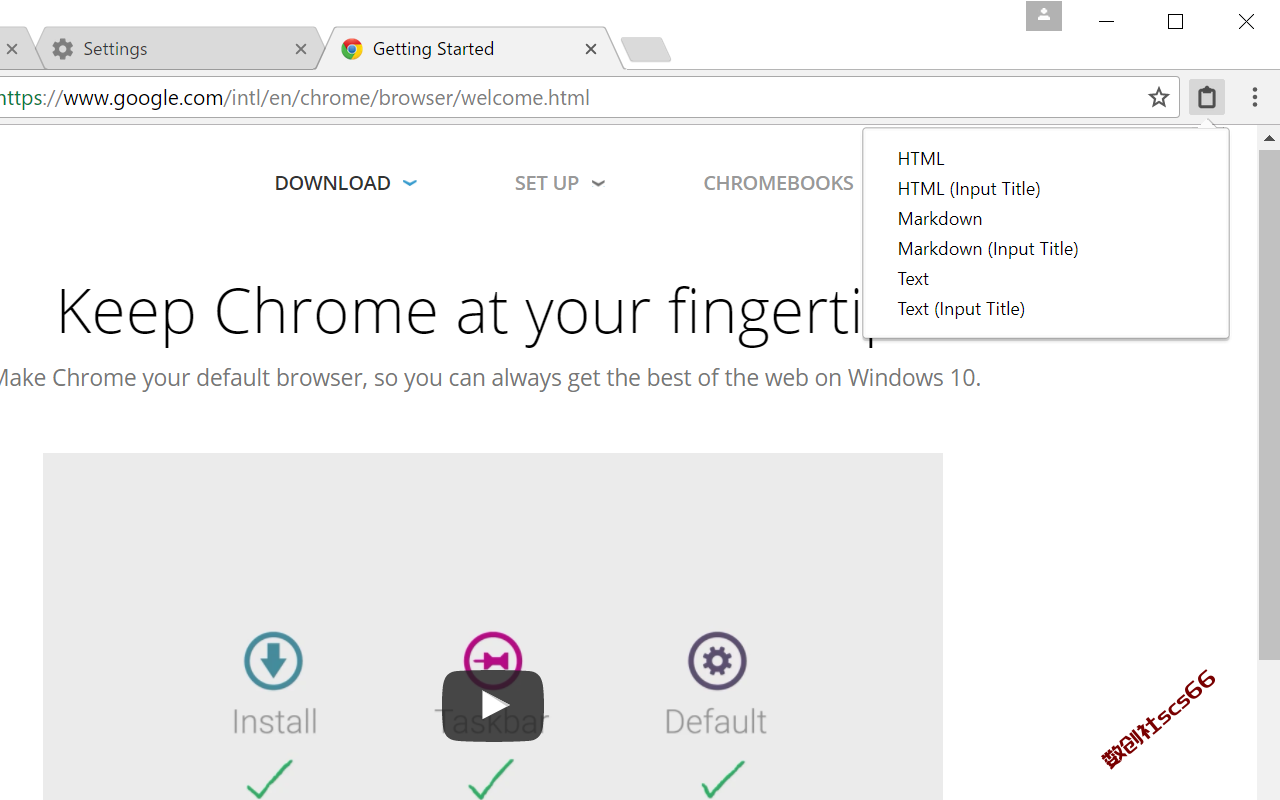Click the green checkmark under Install
Image resolution: width=1280 pixels, height=800 pixels.
(270, 779)
